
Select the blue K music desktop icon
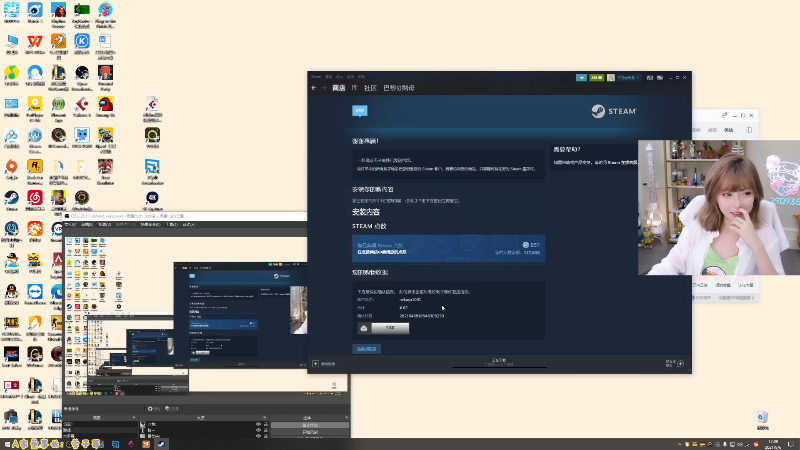click(x=82, y=44)
